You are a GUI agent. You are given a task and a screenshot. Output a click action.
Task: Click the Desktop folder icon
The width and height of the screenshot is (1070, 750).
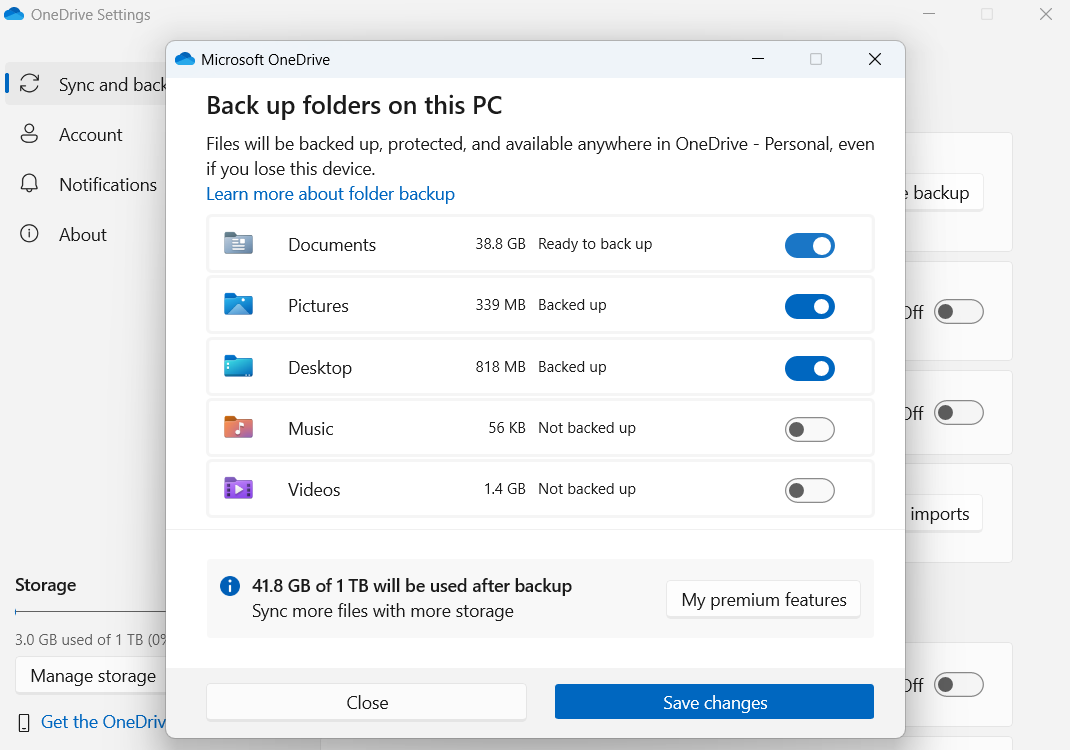tap(238, 367)
